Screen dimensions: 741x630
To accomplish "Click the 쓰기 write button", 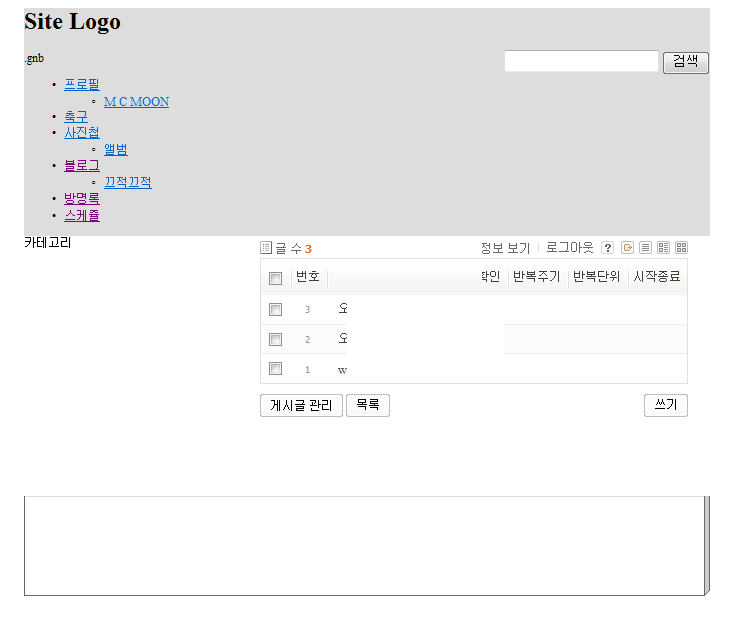I will (x=666, y=406).
